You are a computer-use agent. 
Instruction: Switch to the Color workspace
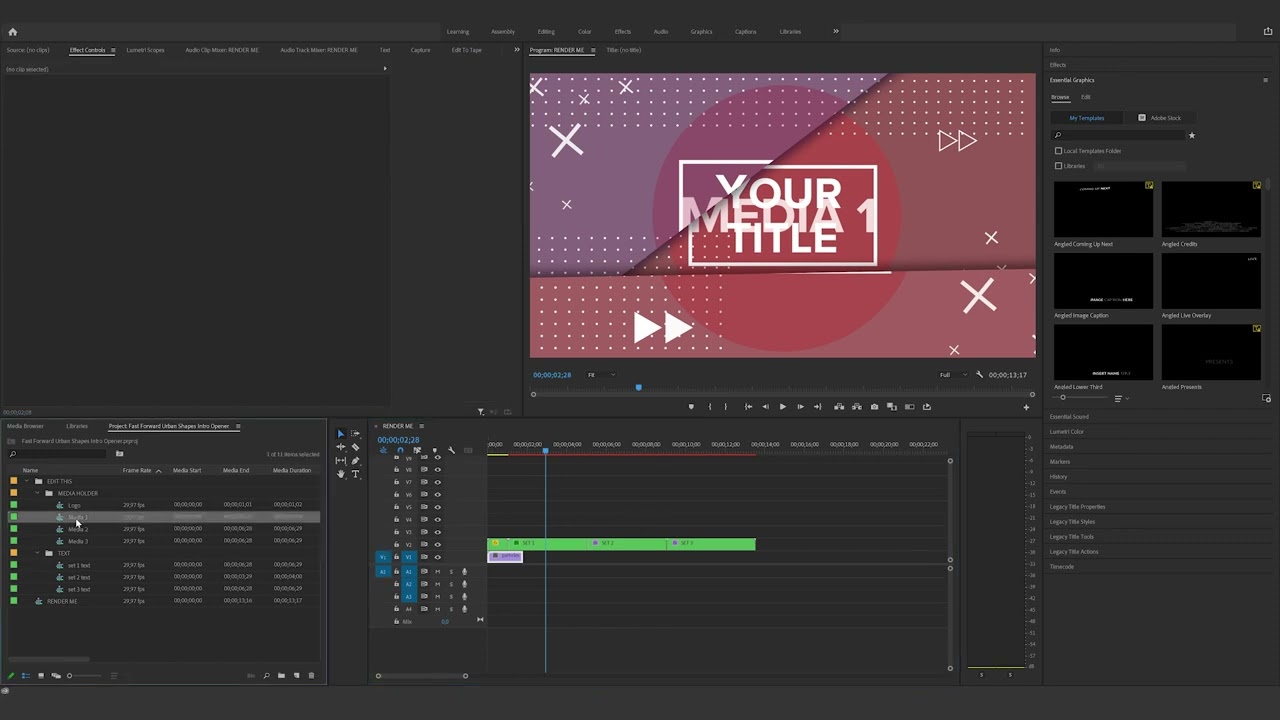click(x=585, y=32)
